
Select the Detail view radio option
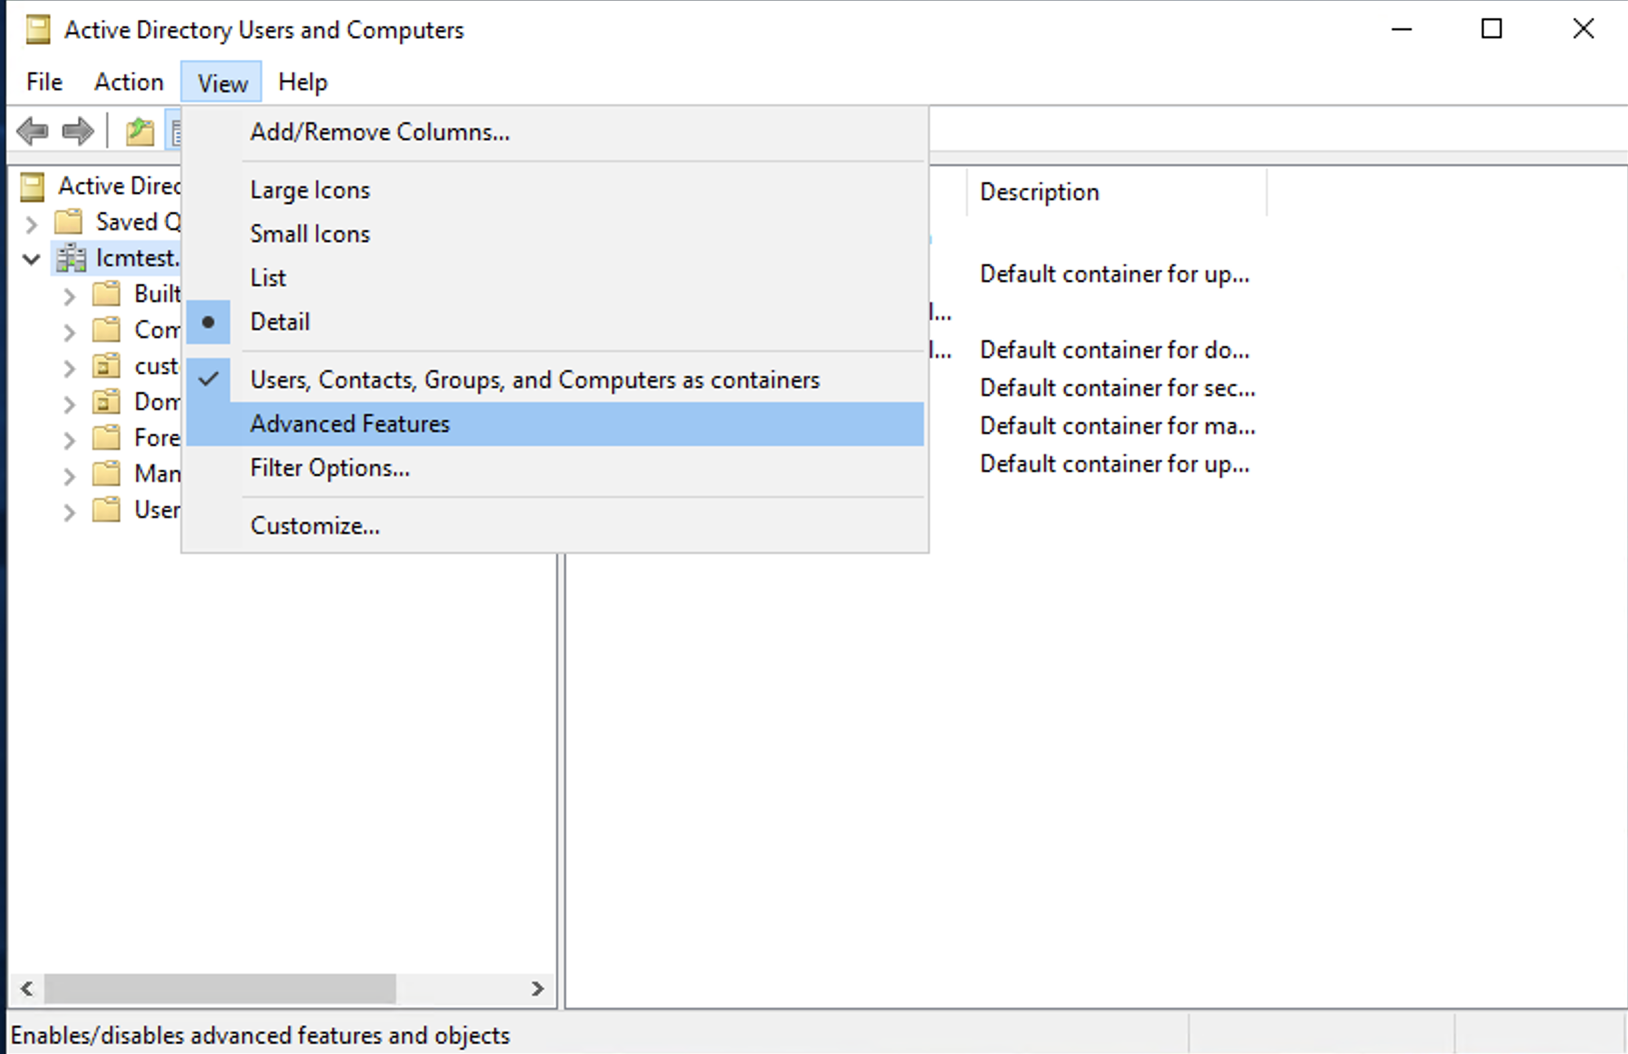point(280,322)
